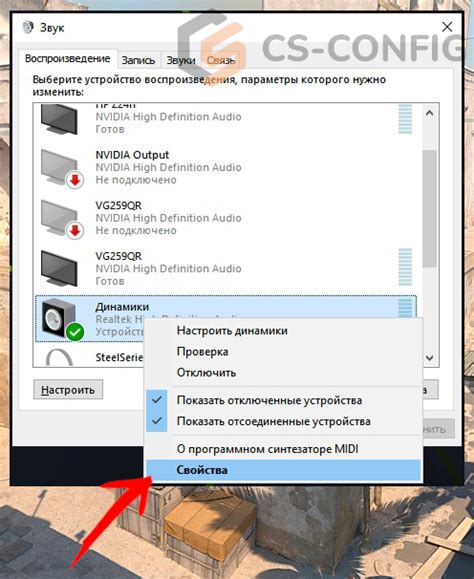Click the volume level meter of top monitor device

(x=405, y=119)
